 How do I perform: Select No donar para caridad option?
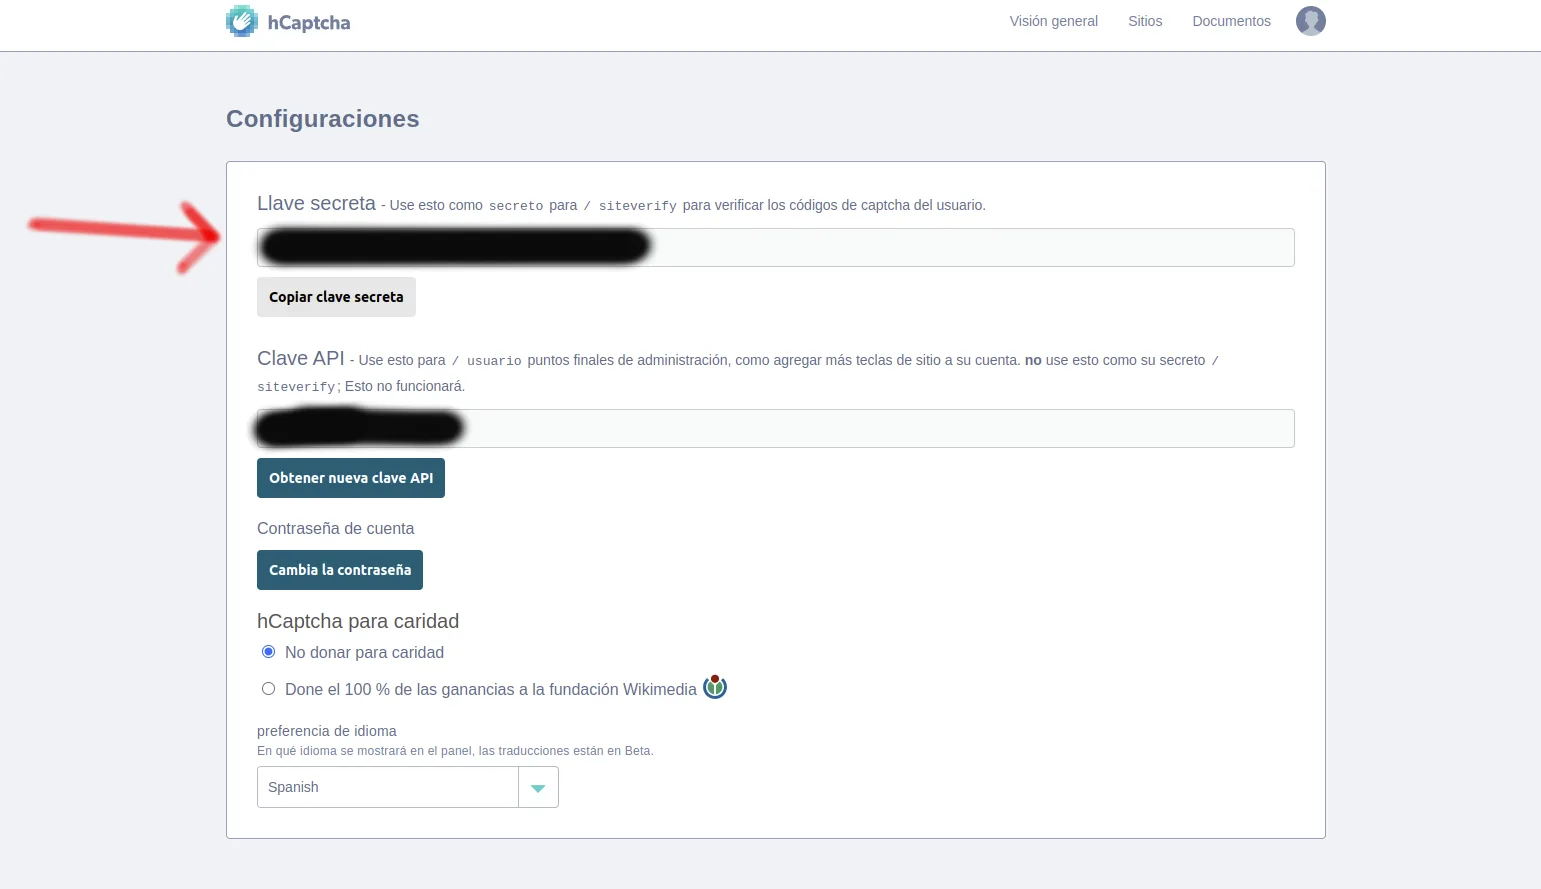click(268, 652)
